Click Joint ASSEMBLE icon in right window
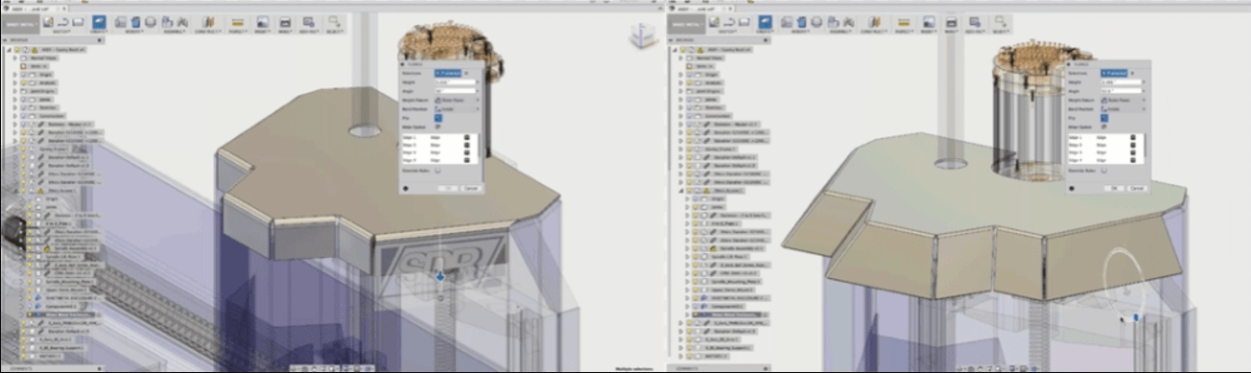The image size is (1251, 373). [x=849, y=22]
